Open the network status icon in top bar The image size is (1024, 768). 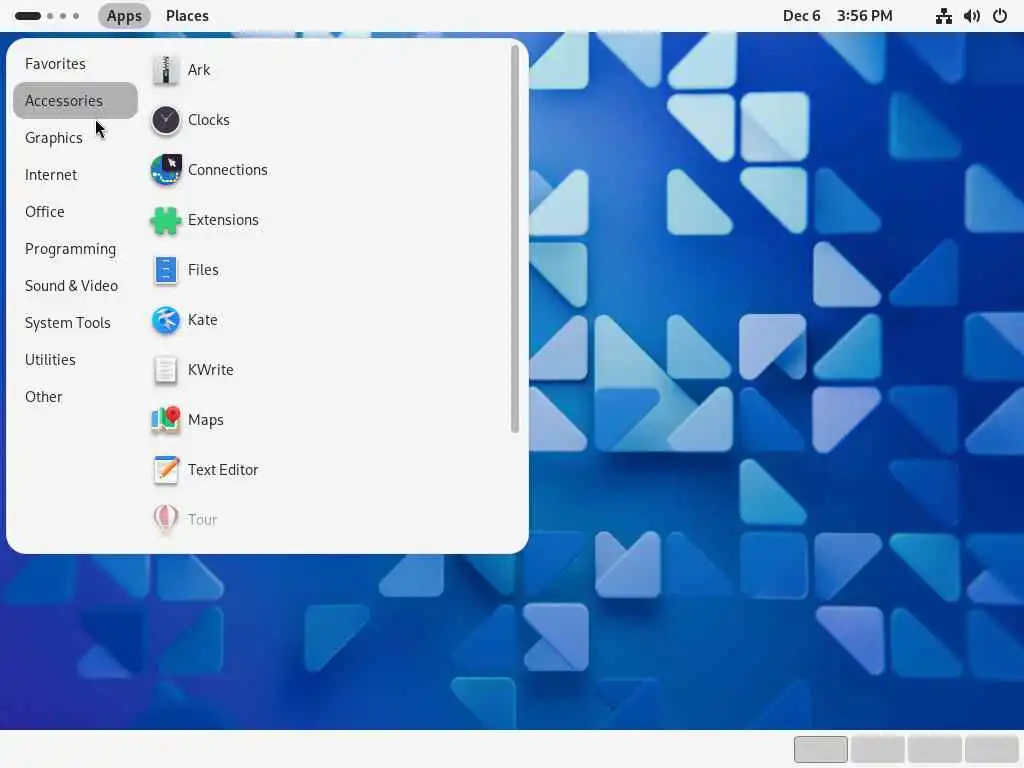point(944,16)
